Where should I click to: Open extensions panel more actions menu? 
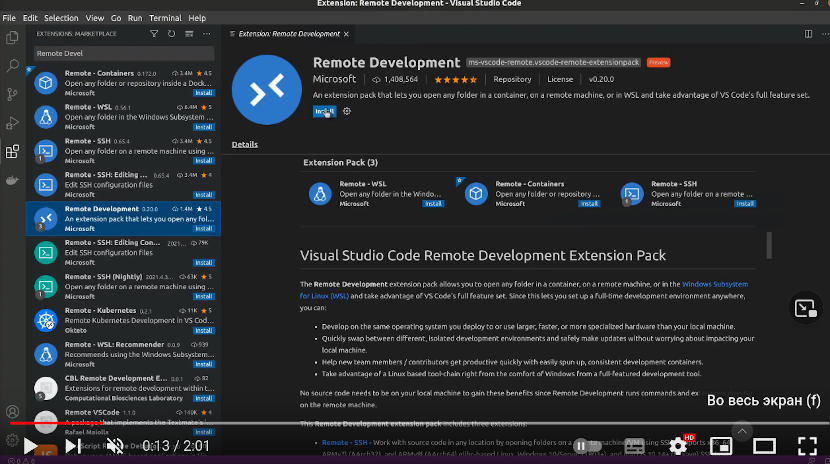(x=207, y=34)
